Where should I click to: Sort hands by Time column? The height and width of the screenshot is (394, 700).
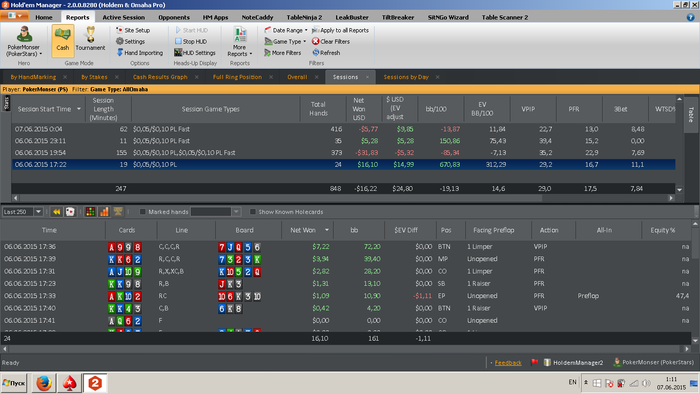[53, 230]
